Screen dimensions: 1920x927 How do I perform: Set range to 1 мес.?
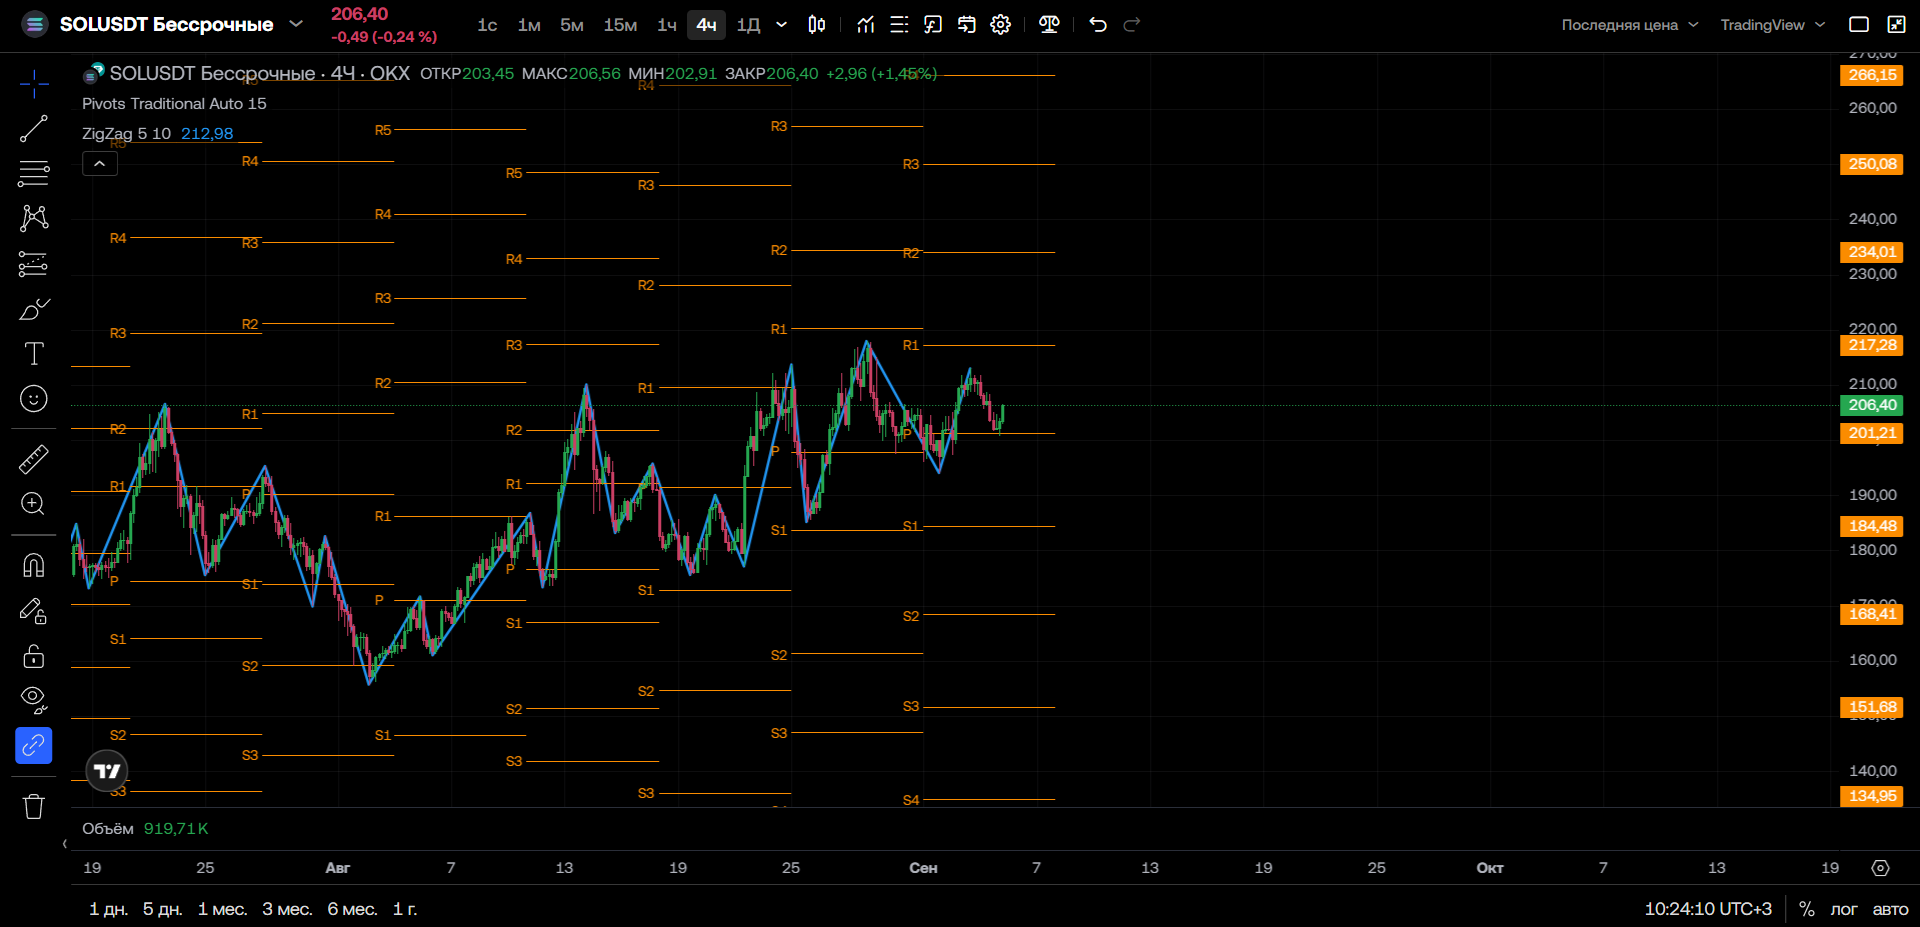[x=222, y=910]
